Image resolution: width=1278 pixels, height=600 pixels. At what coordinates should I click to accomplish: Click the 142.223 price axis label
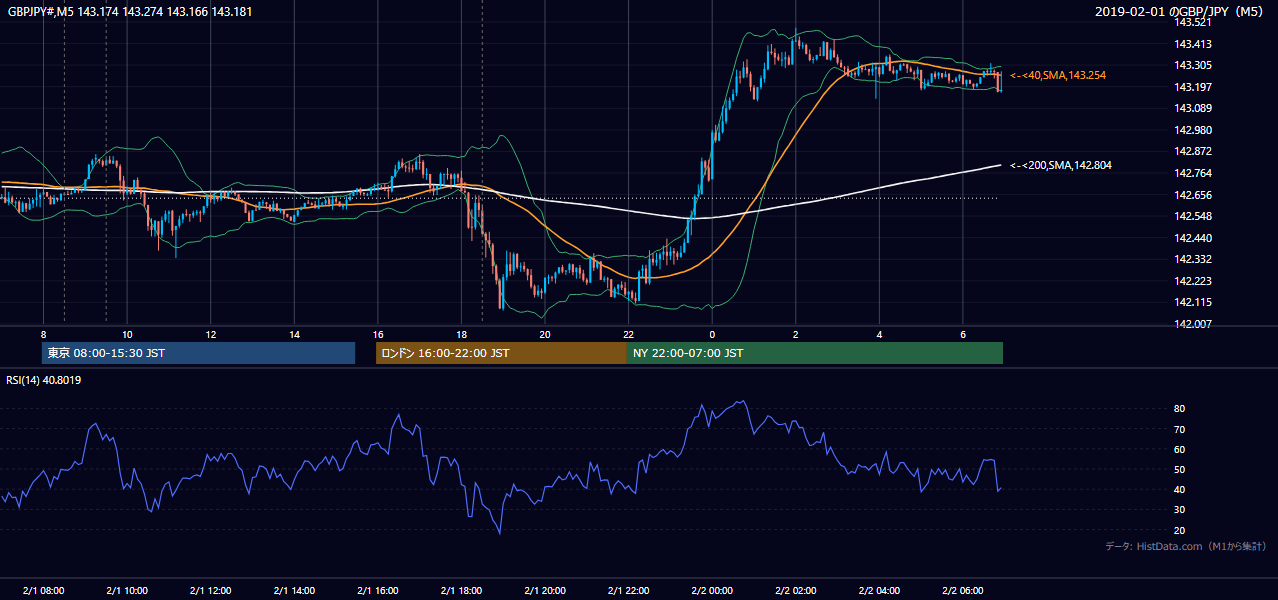pos(1192,281)
